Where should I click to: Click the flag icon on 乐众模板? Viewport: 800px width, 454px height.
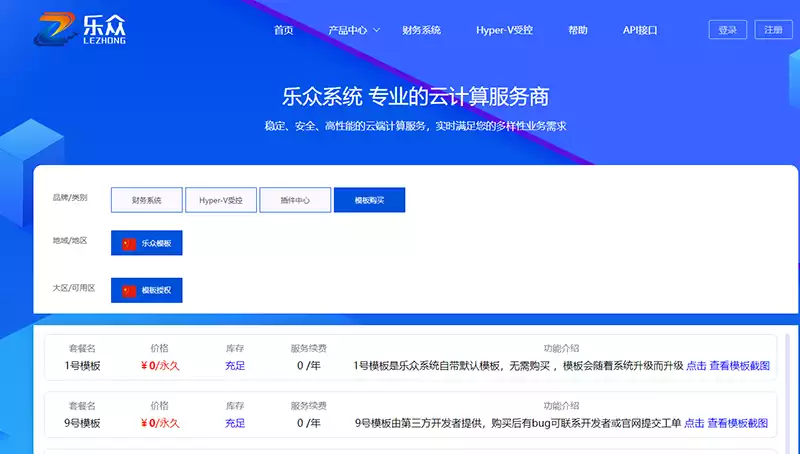[x=129, y=244]
